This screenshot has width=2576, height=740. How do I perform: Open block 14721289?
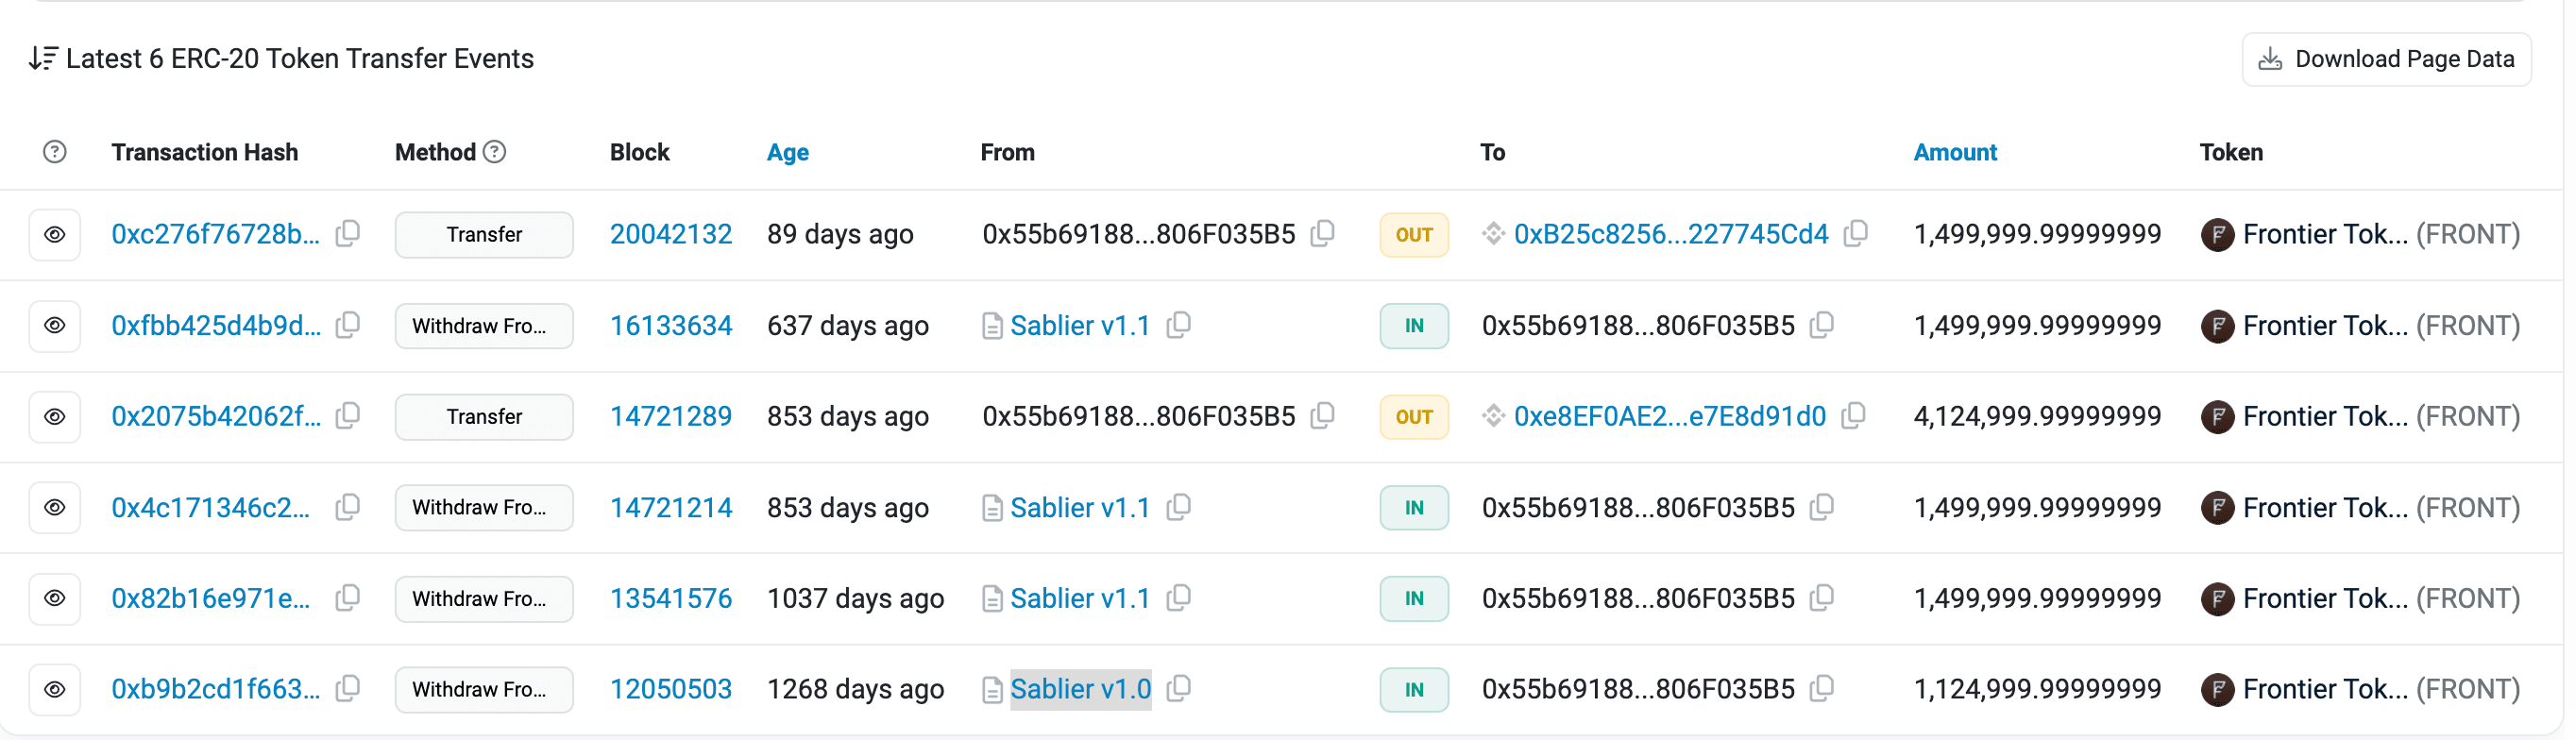[670, 416]
